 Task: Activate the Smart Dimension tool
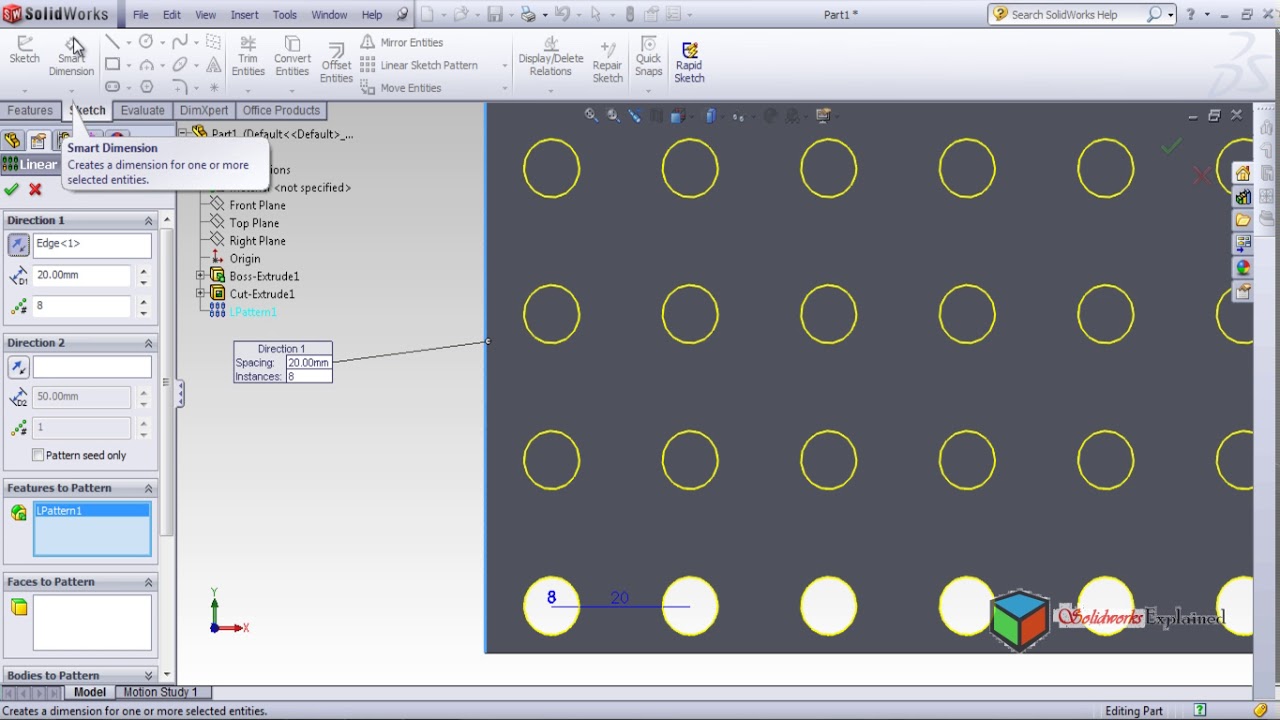point(71,56)
